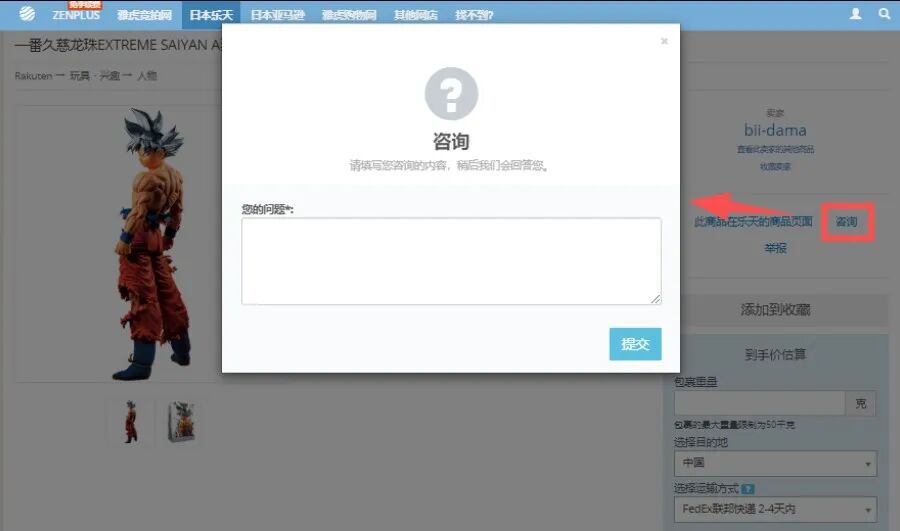900x531 pixels.
Task: Focus the 您的问题 text area
Action: tap(451, 261)
